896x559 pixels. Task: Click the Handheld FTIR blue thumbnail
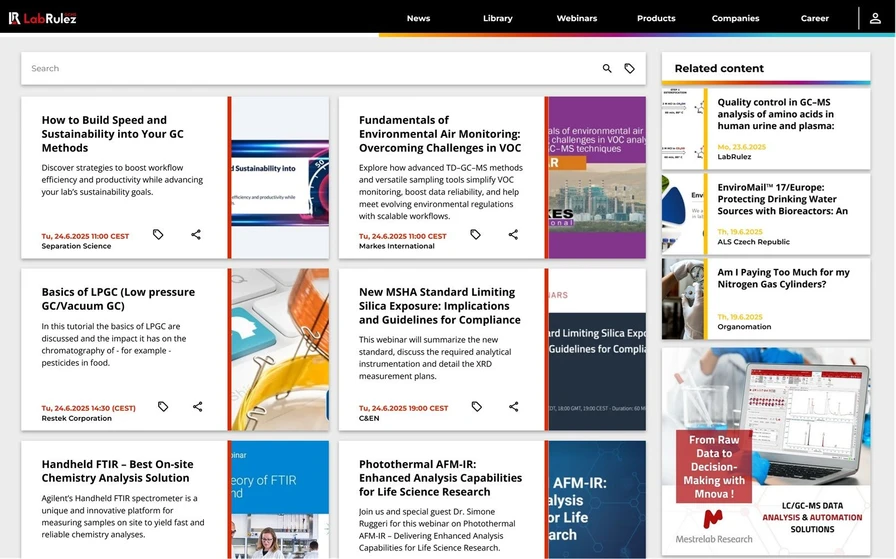pos(280,500)
